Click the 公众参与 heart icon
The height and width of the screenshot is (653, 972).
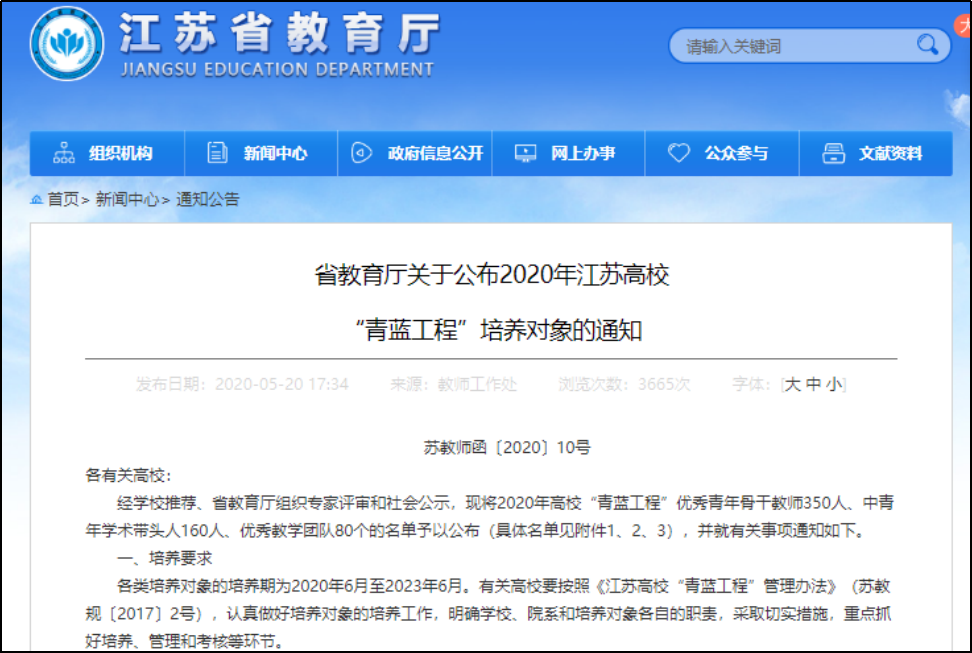[679, 153]
